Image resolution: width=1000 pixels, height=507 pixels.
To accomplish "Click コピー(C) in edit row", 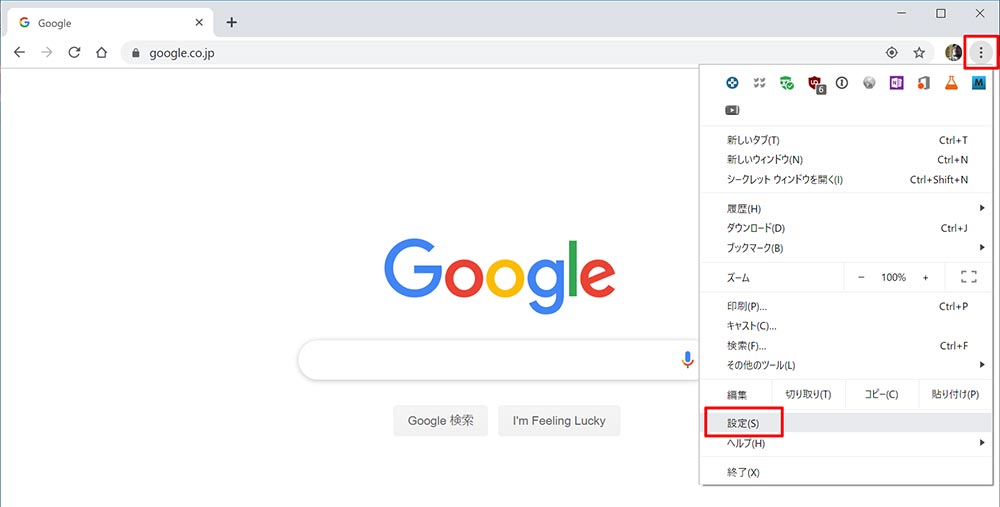I will point(881,395).
